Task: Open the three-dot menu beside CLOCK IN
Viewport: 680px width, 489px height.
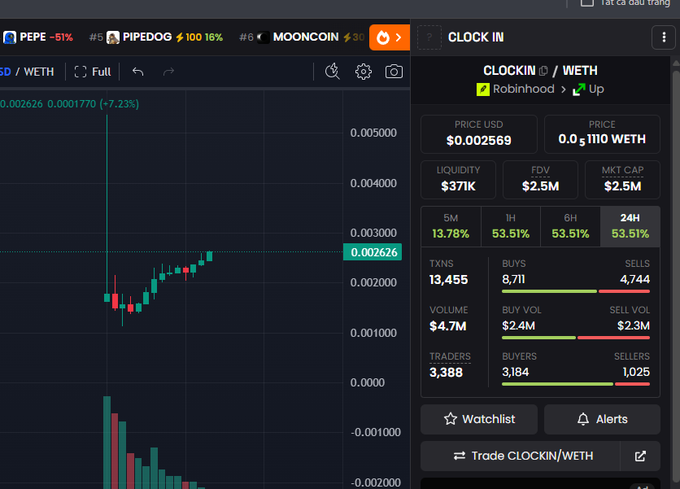Action: point(664,38)
